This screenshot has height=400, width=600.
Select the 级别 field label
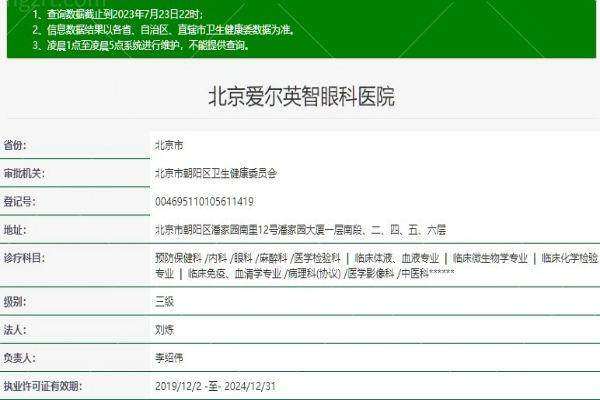coord(15,302)
